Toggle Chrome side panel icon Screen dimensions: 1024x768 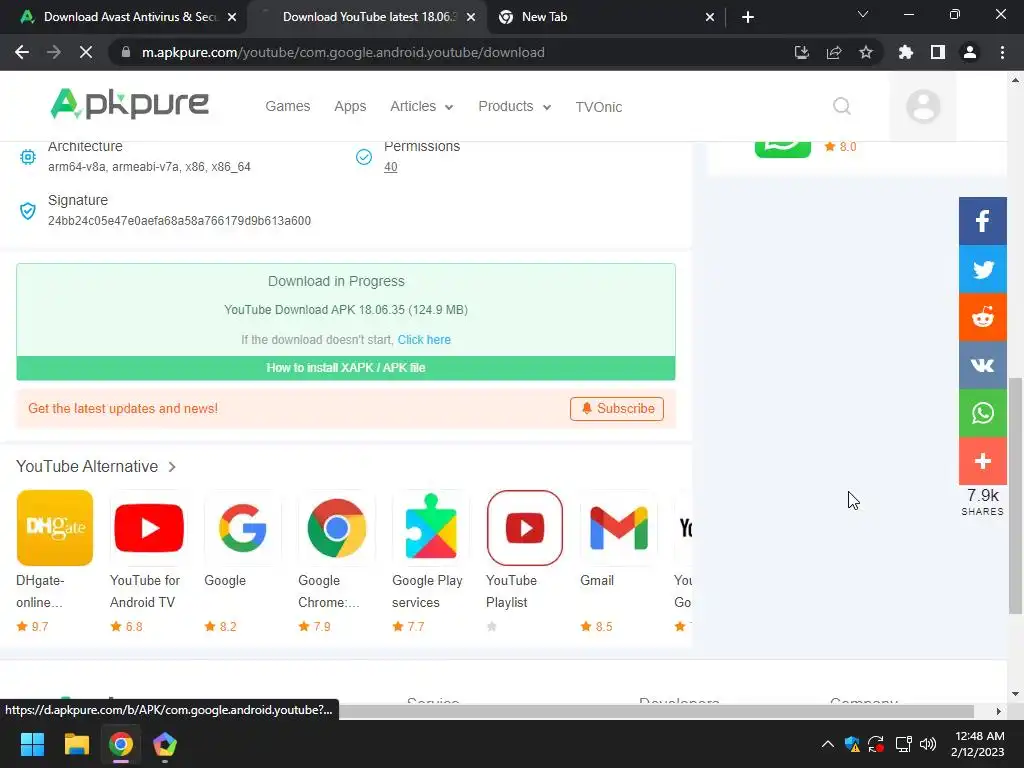pos(938,52)
